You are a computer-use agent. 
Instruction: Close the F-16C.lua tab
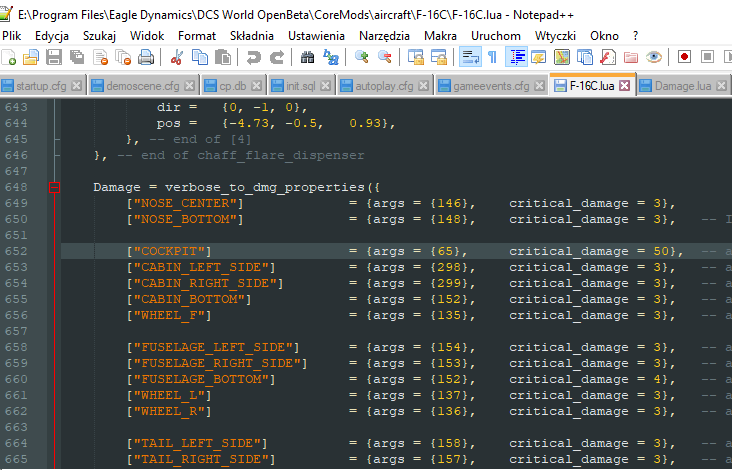(x=625, y=85)
